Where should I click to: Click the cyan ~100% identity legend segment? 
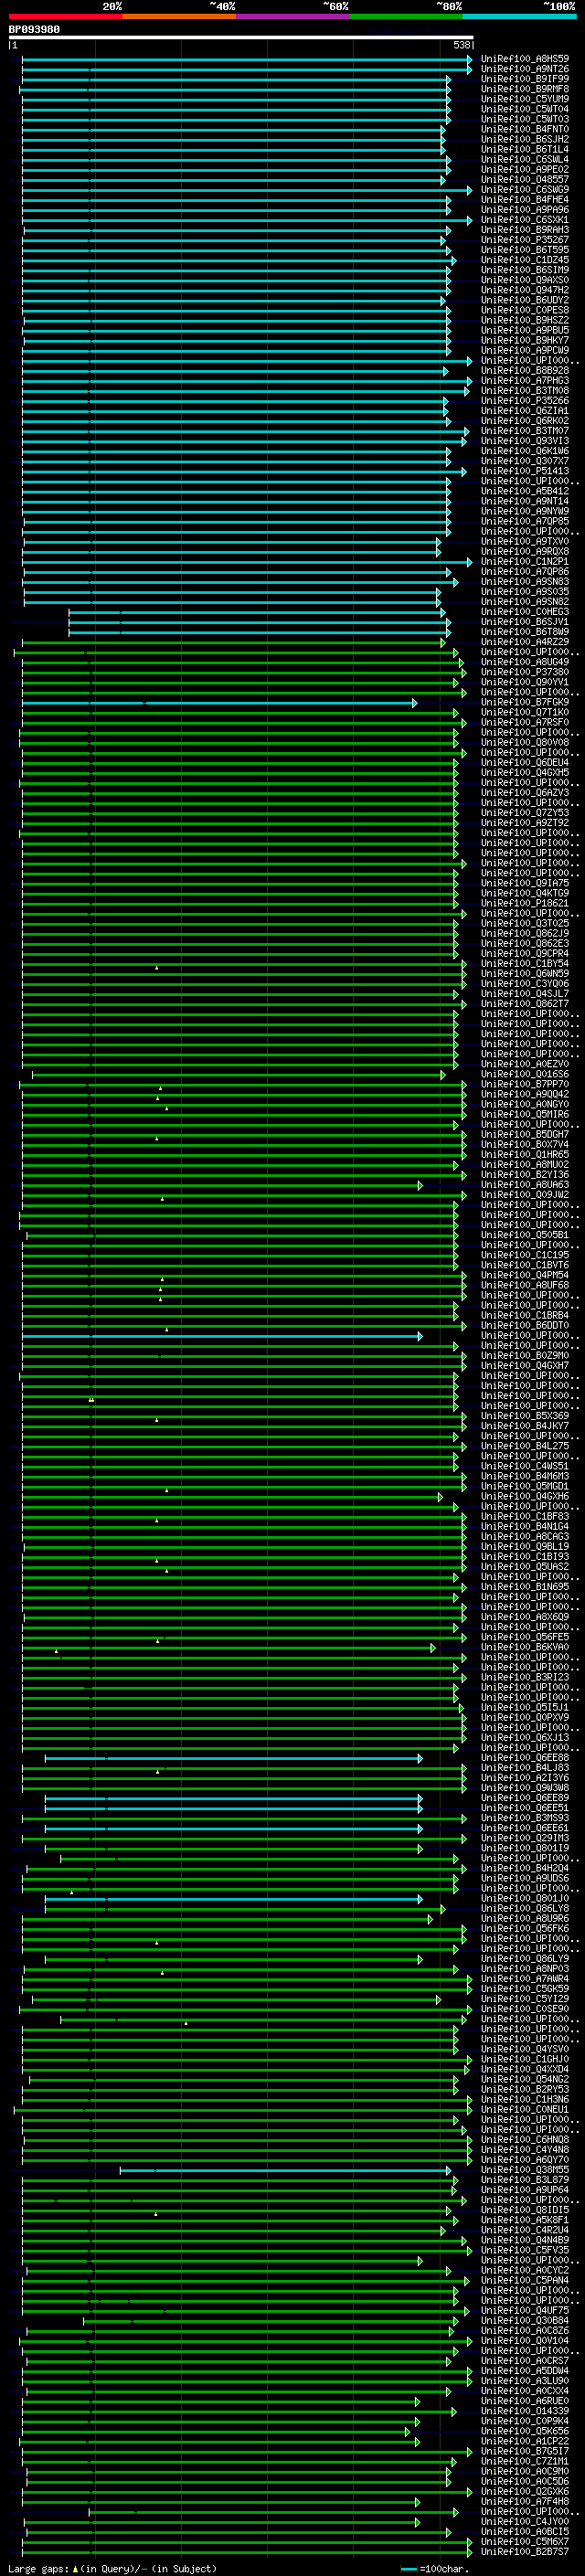519,16
